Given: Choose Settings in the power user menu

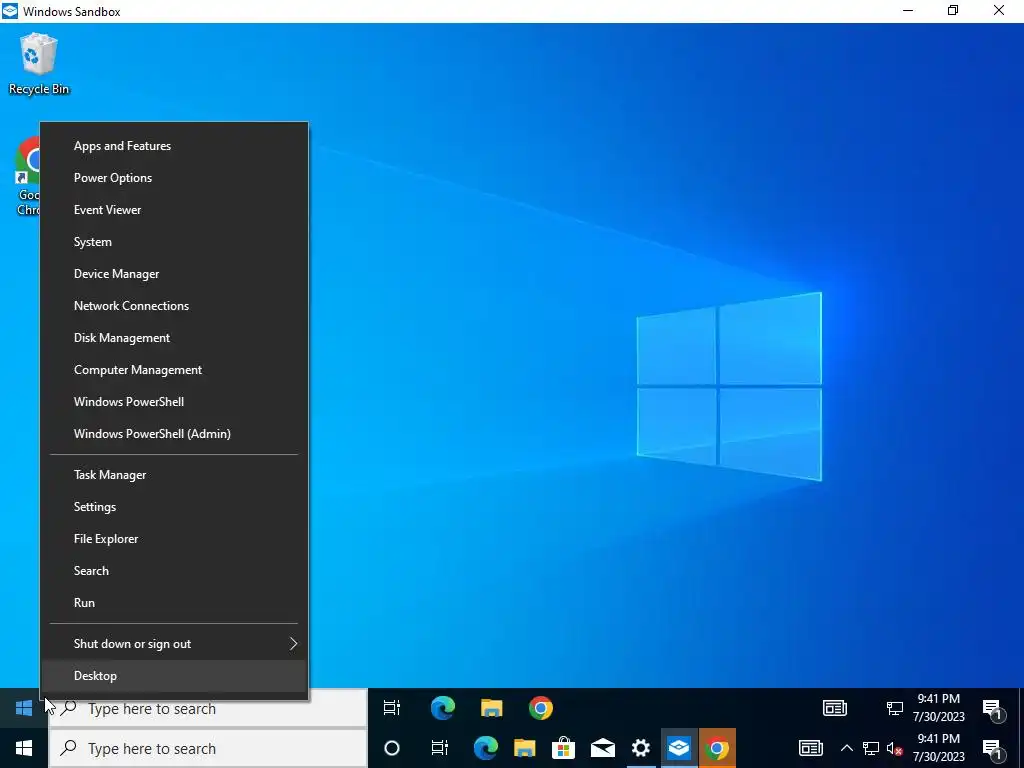Looking at the screenshot, I should 174,507.
